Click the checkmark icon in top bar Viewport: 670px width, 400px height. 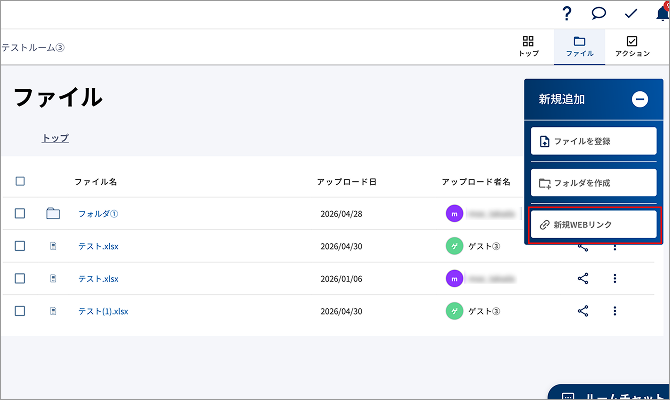click(x=631, y=14)
